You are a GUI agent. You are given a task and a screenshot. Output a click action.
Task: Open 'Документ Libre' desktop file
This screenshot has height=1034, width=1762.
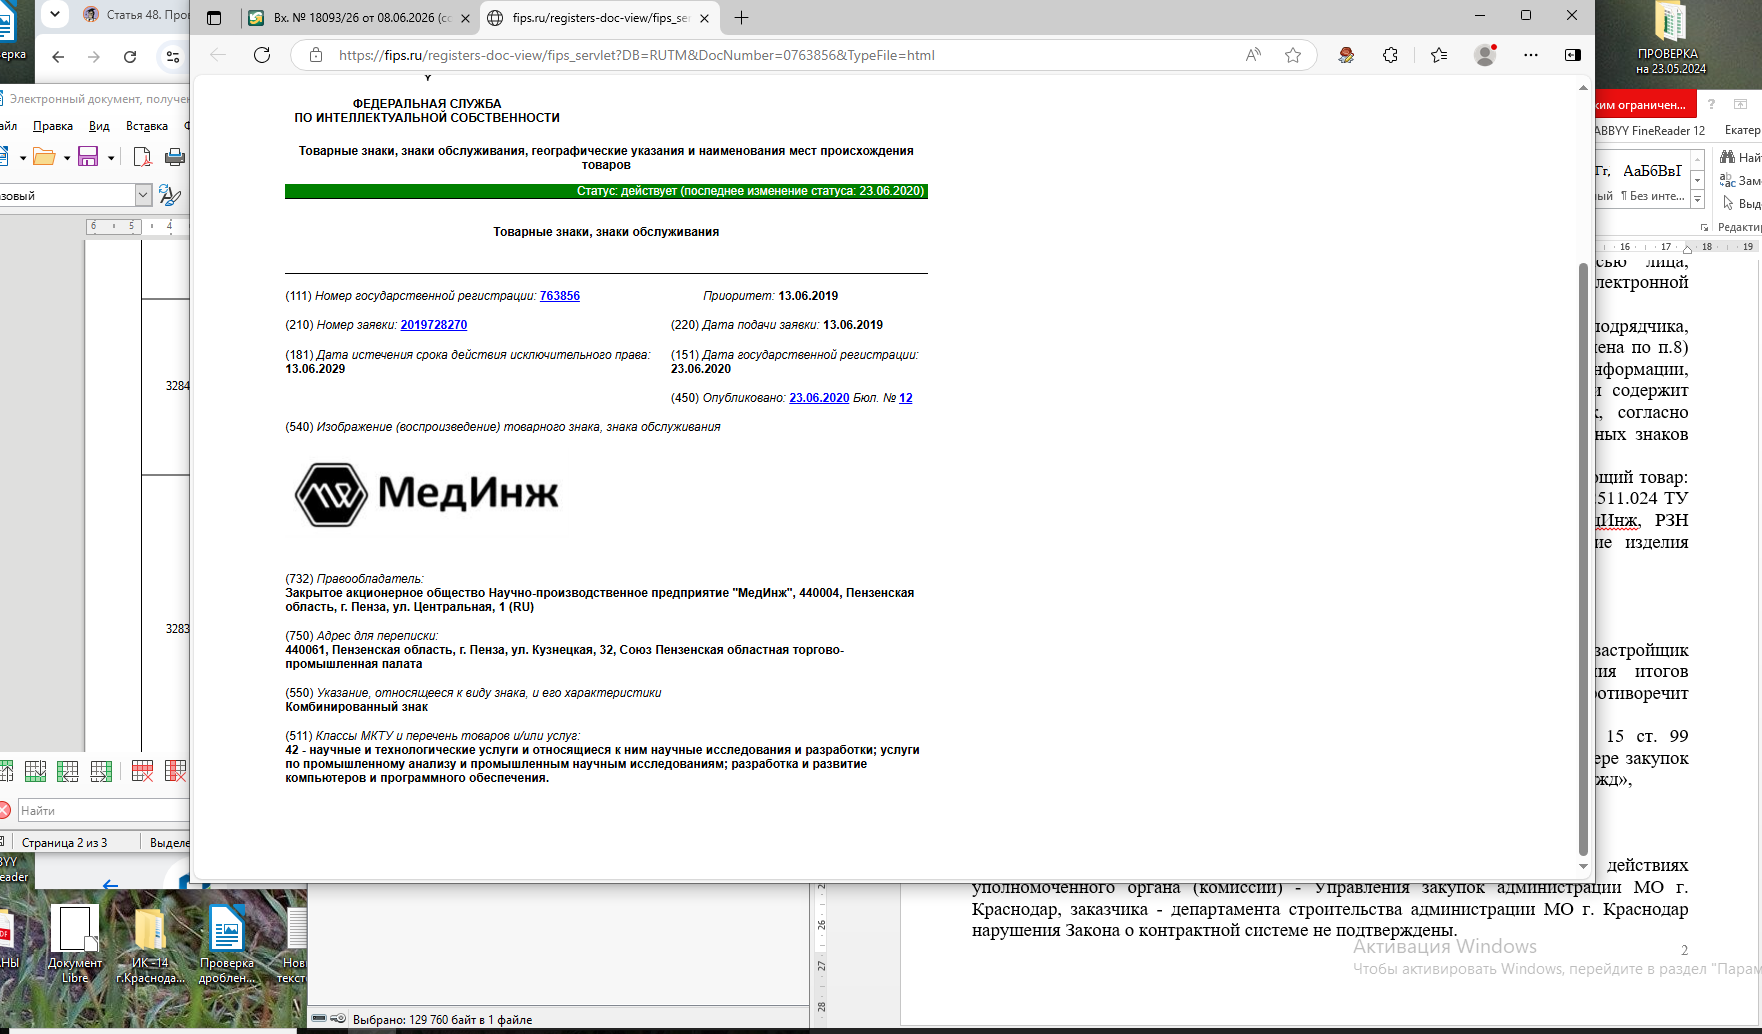tap(75, 944)
